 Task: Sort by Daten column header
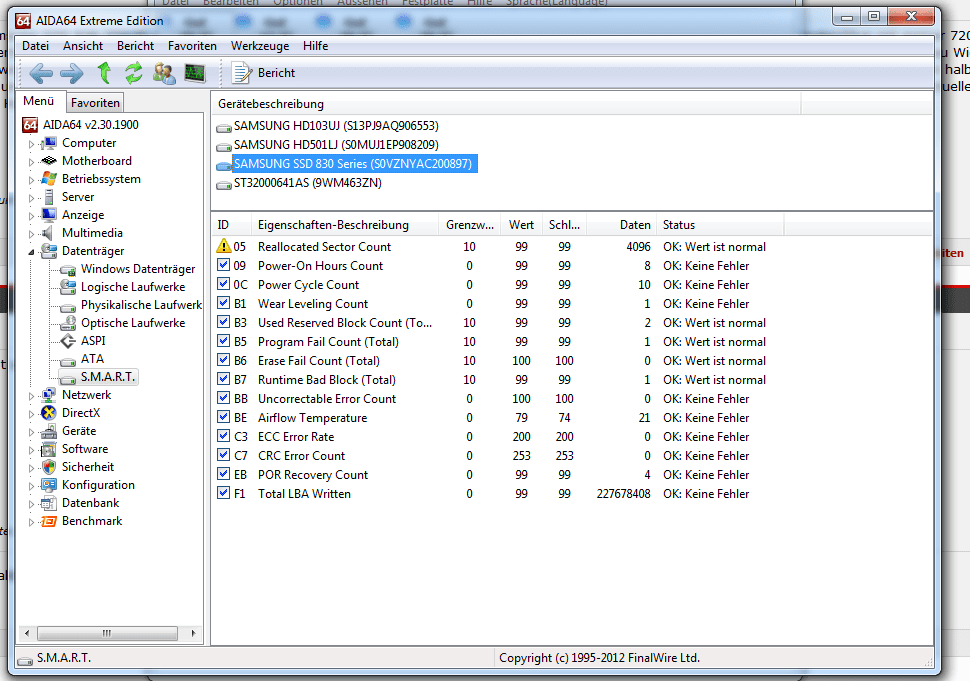(621, 225)
